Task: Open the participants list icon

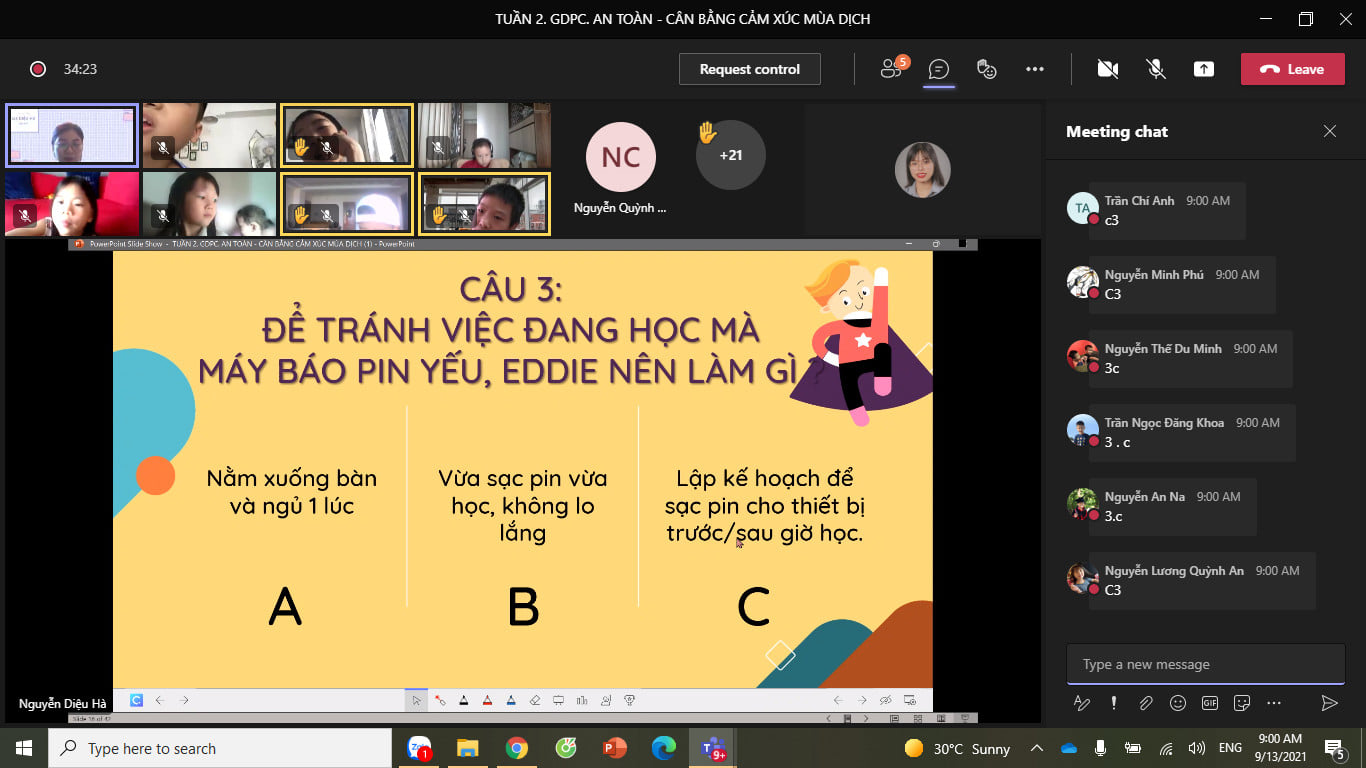Action: [890, 69]
